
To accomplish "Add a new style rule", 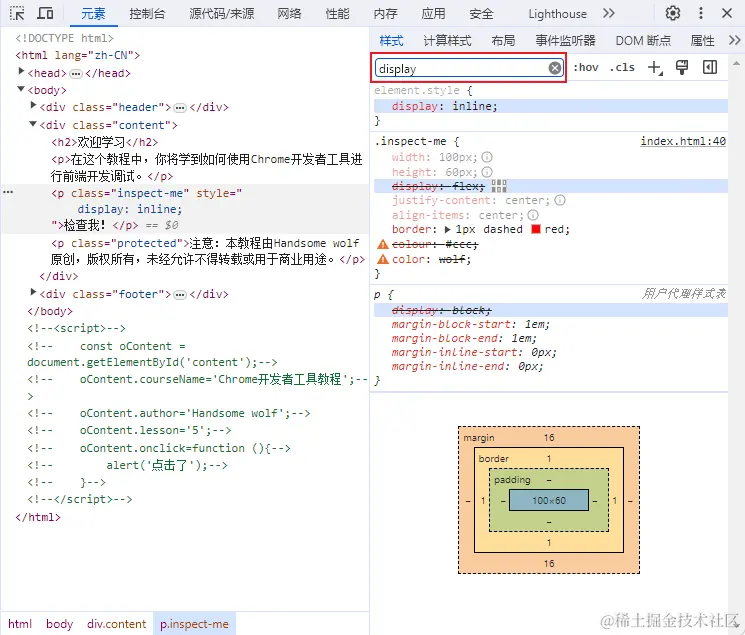I will pyautogui.click(x=655, y=67).
